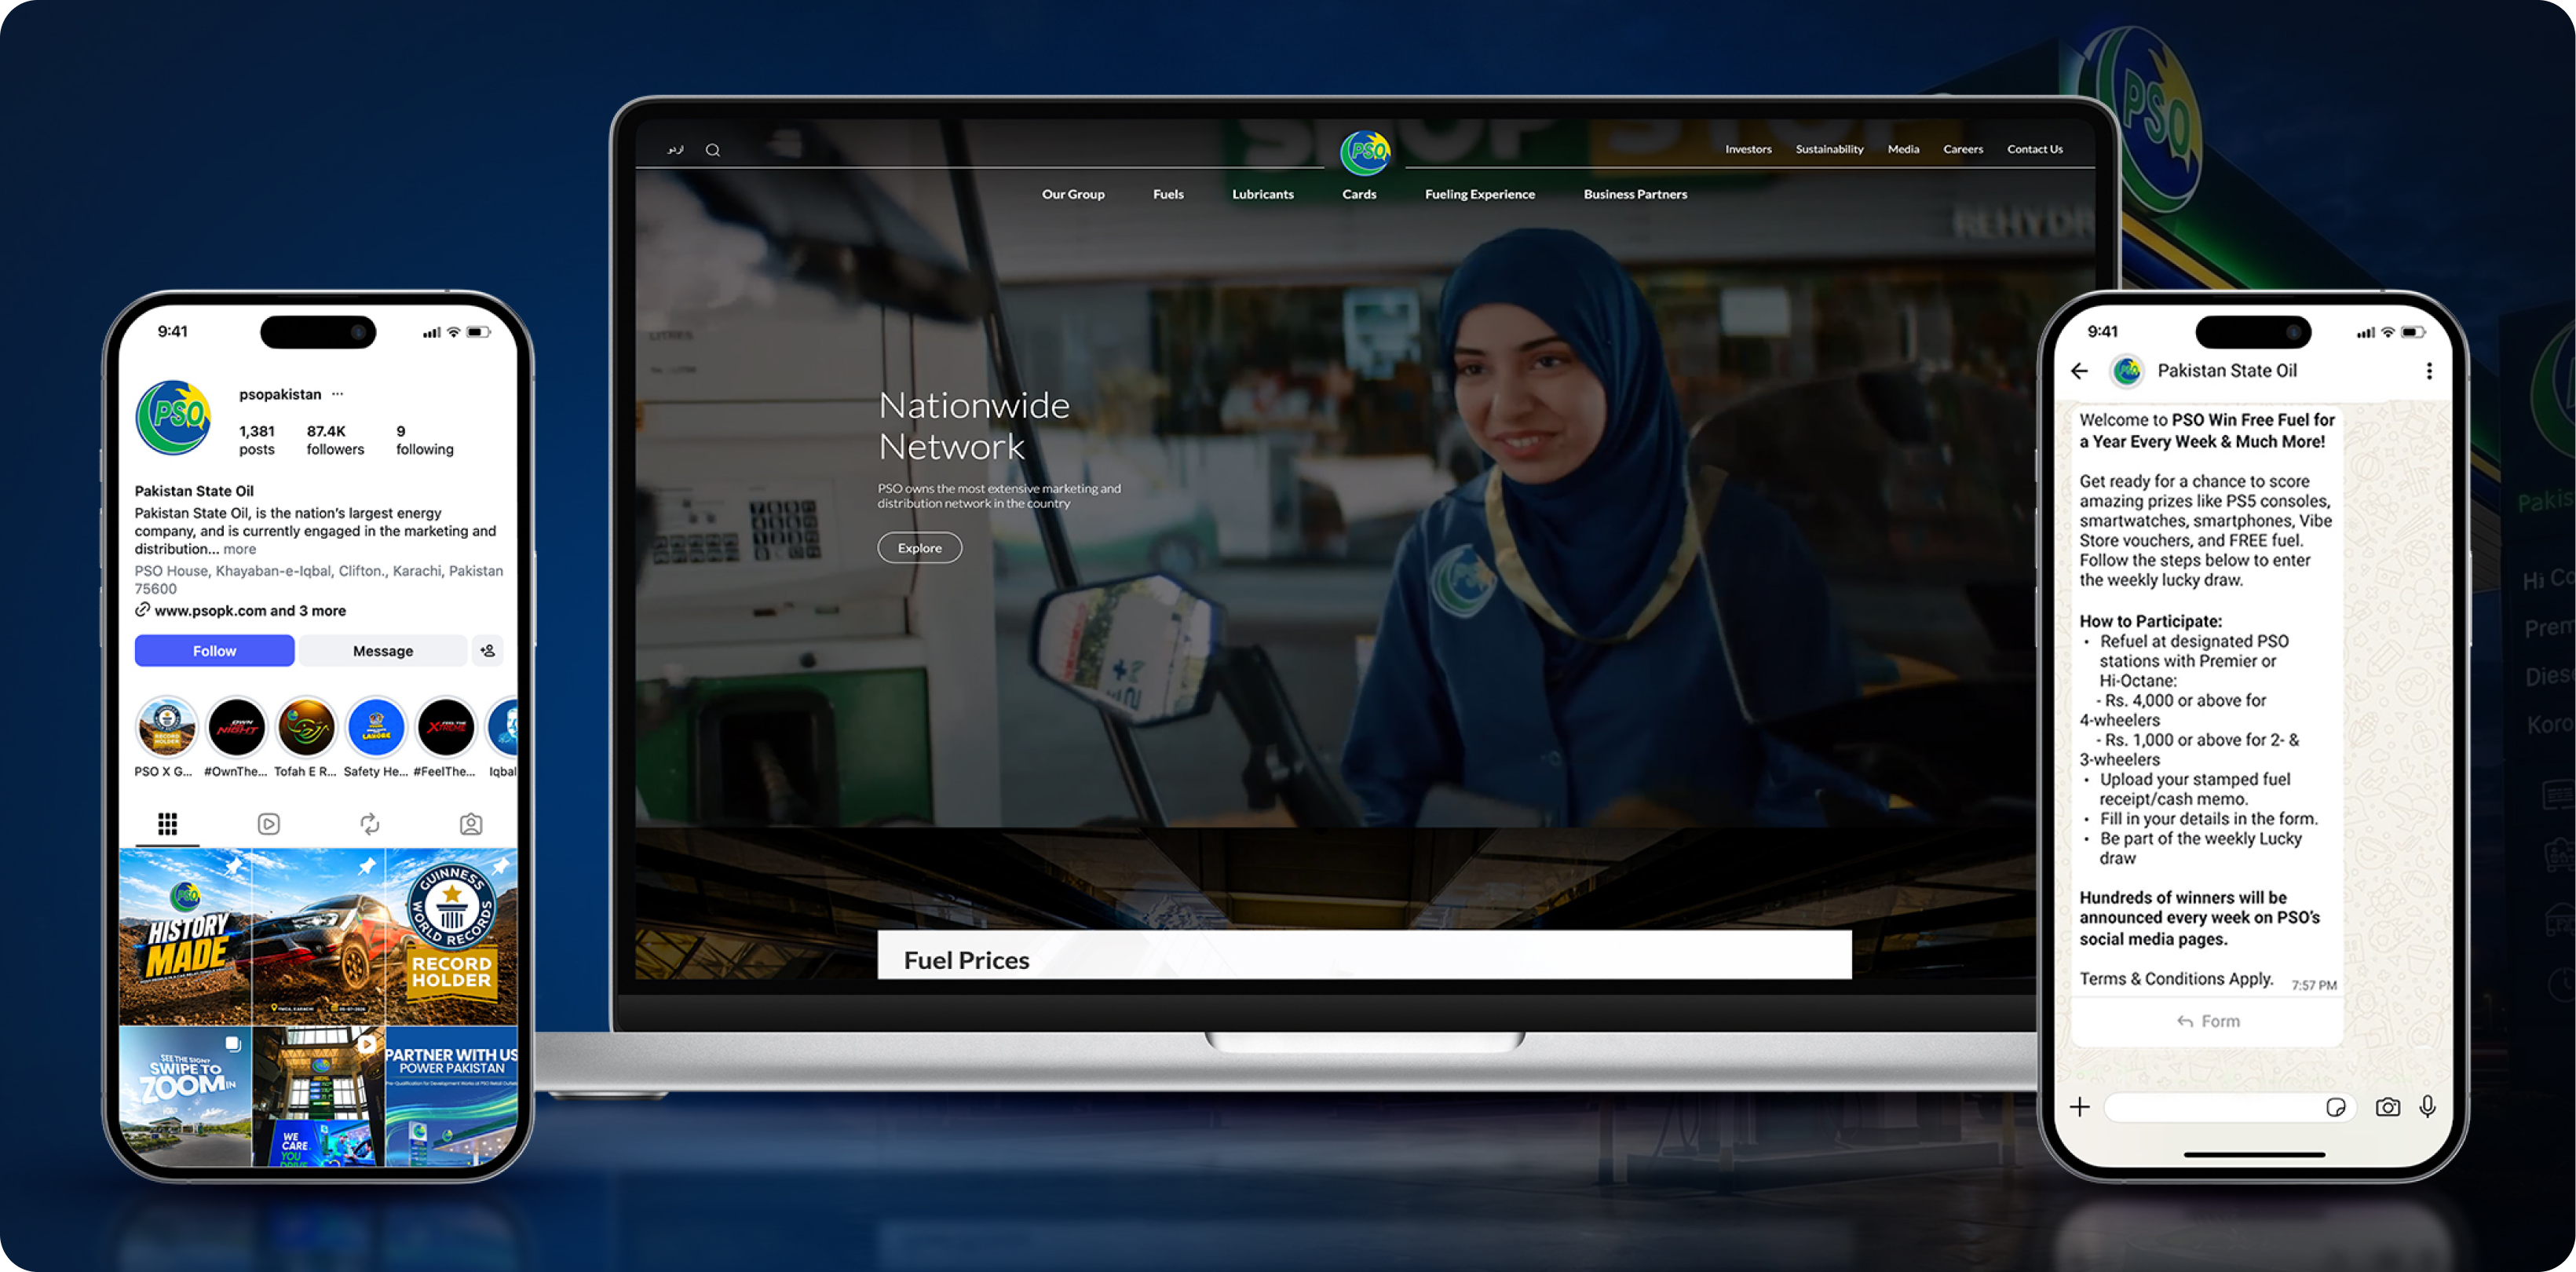
Task: Open the Media link
Action: click(x=1903, y=149)
